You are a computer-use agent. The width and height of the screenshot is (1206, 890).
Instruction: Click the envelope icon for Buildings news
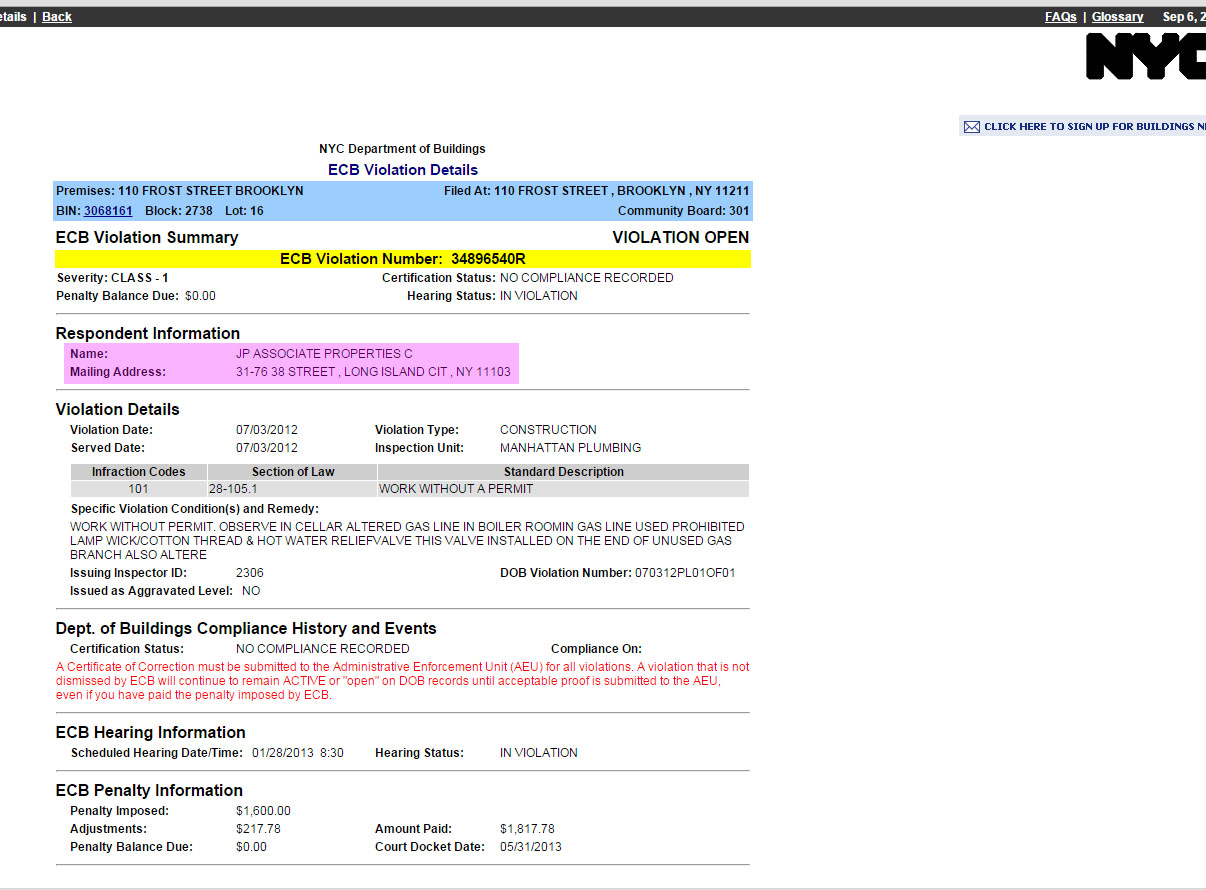coord(971,127)
